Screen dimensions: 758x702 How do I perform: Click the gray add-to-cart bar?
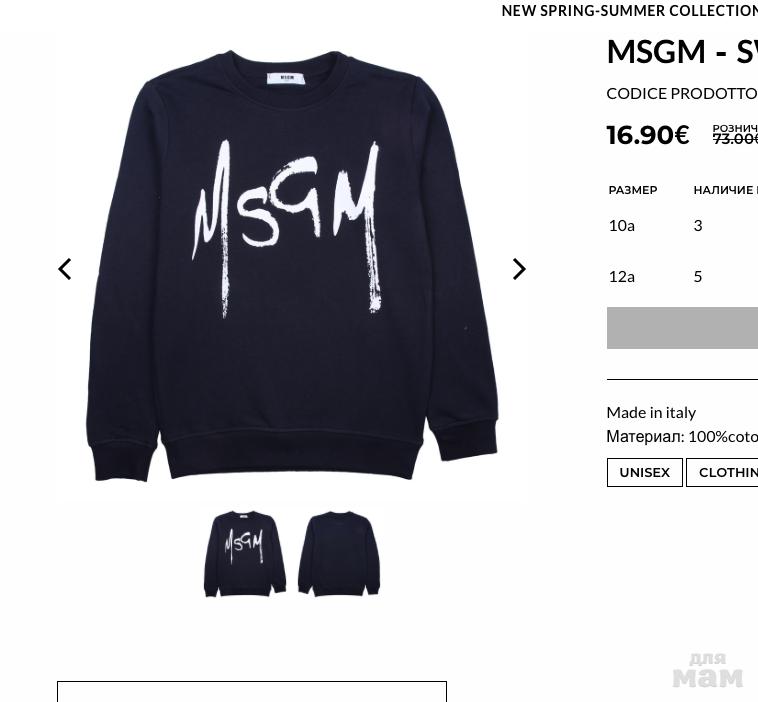coord(682,328)
